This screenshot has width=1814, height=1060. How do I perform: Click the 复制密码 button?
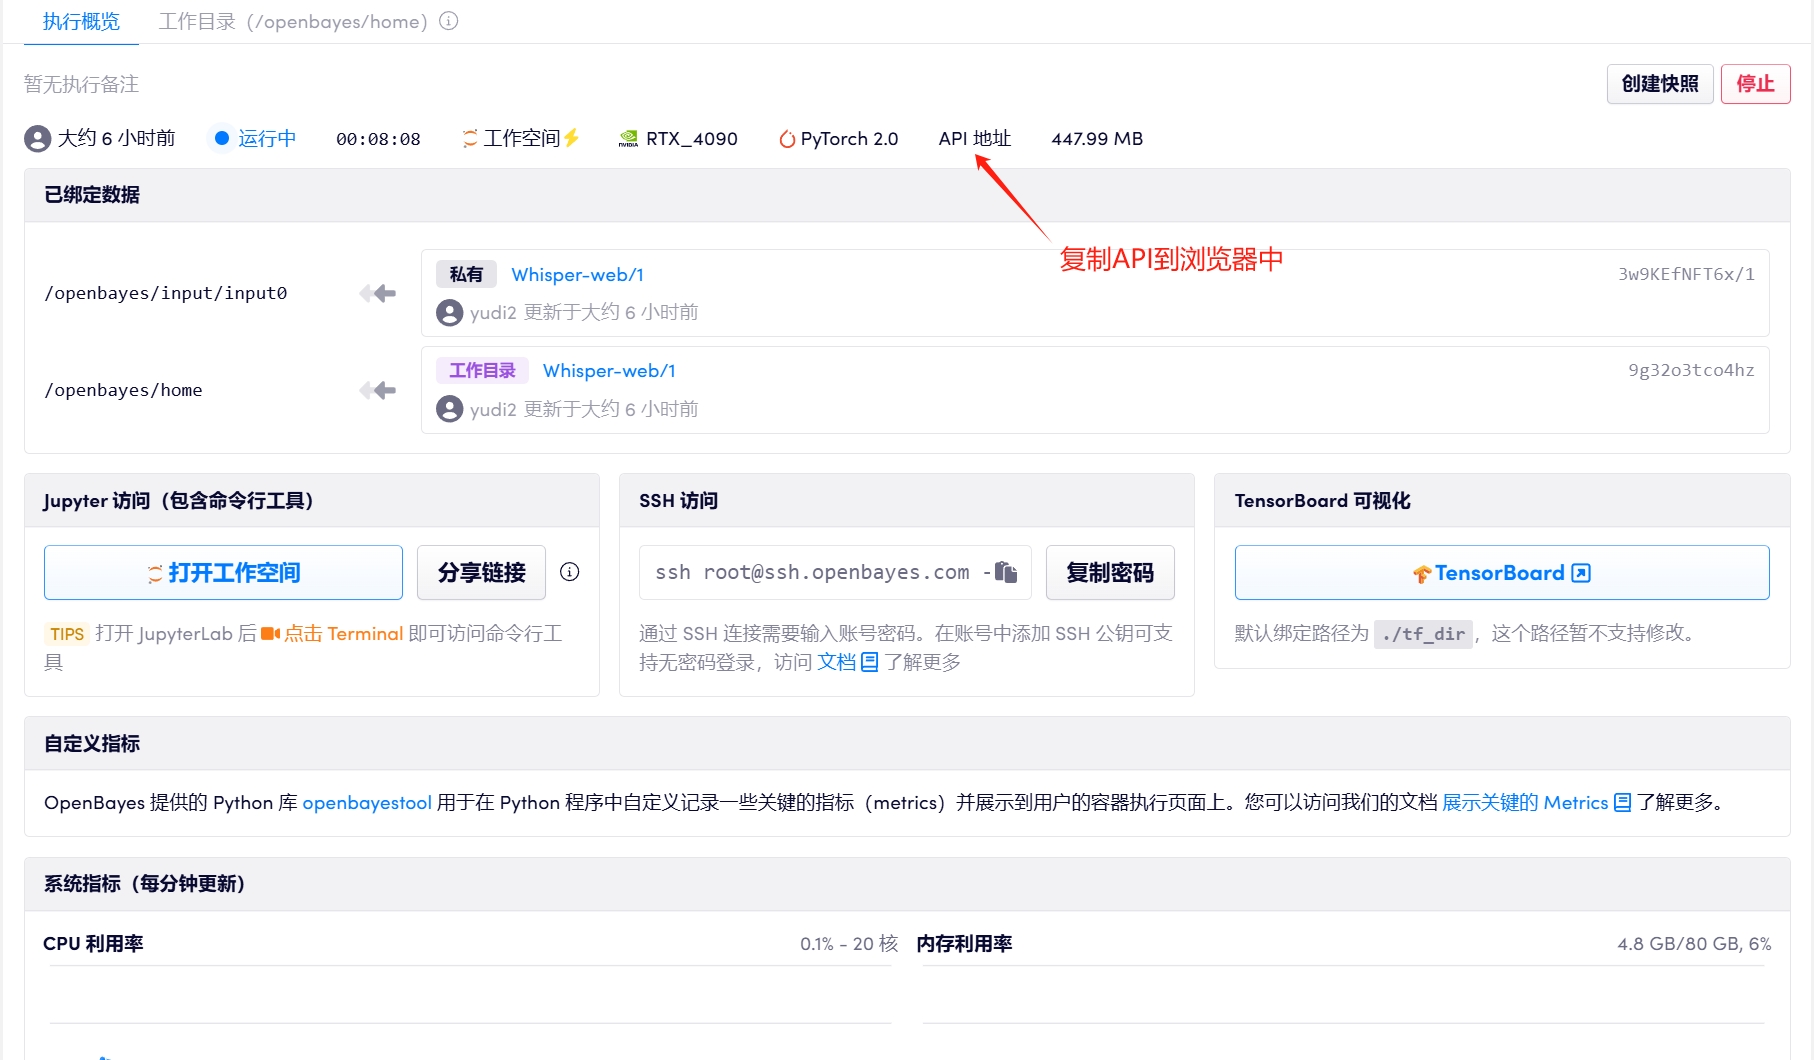pos(1109,572)
